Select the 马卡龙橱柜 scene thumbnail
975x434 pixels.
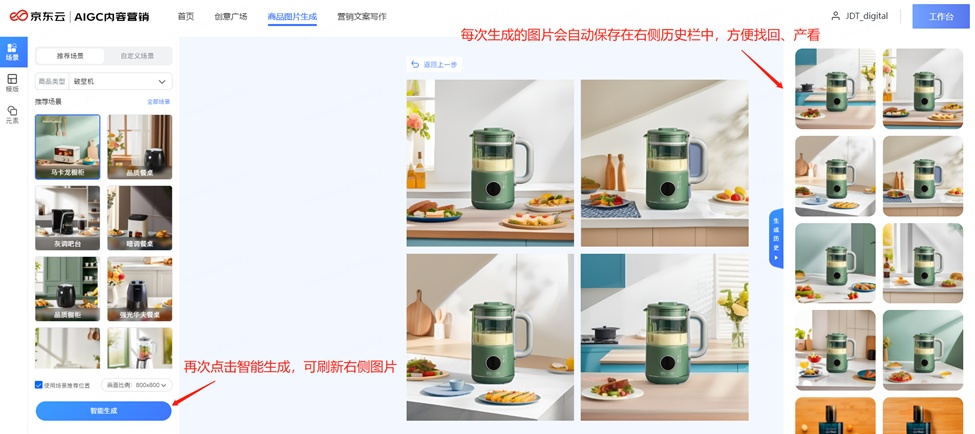click(x=67, y=147)
